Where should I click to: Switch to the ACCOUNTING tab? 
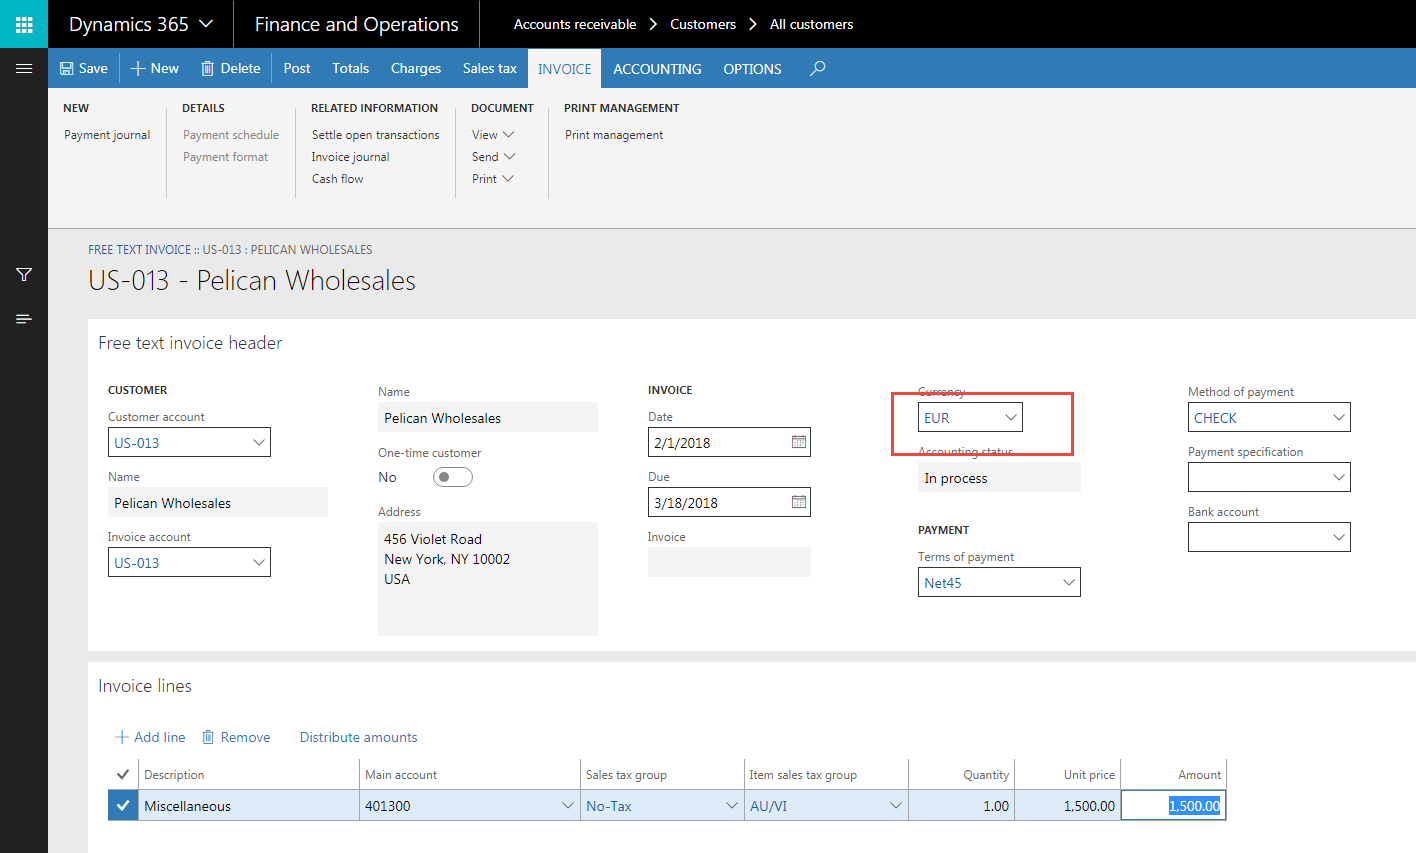(x=657, y=69)
